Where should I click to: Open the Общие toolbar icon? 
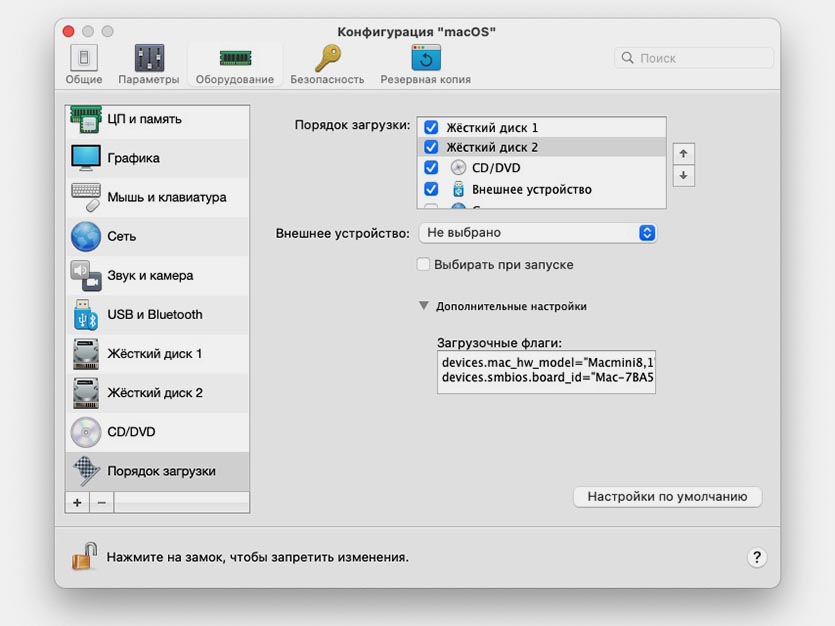pyautogui.click(x=84, y=57)
